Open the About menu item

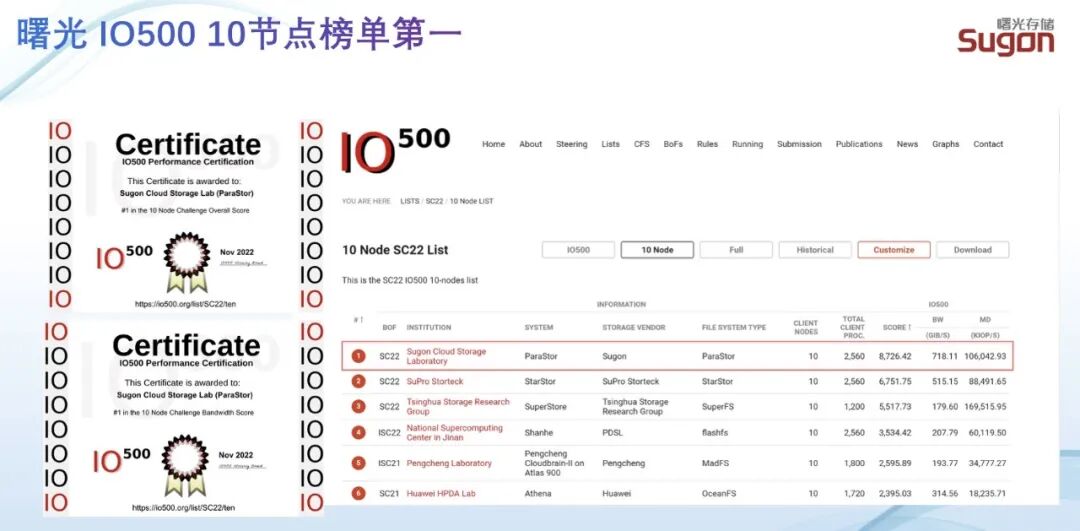tap(530, 144)
